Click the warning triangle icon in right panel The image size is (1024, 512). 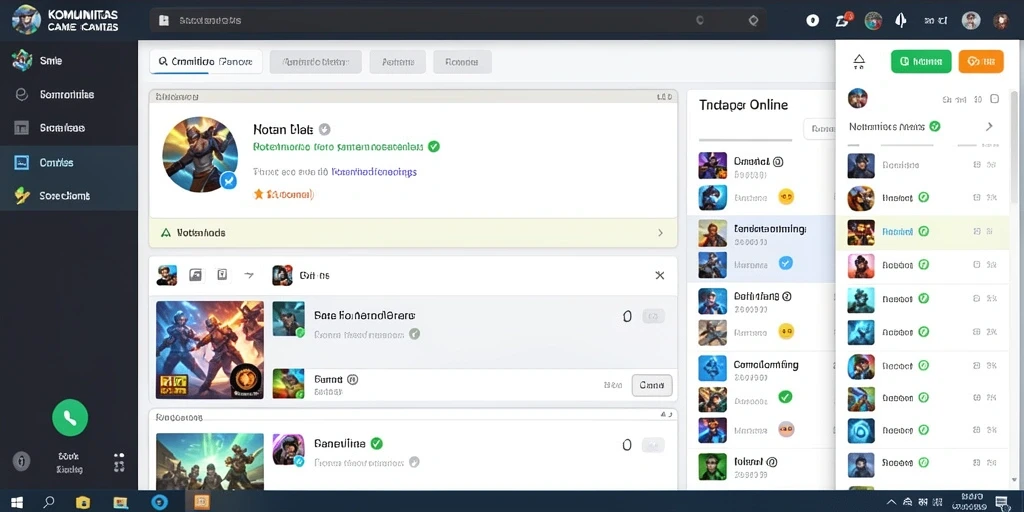coord(859,62)
